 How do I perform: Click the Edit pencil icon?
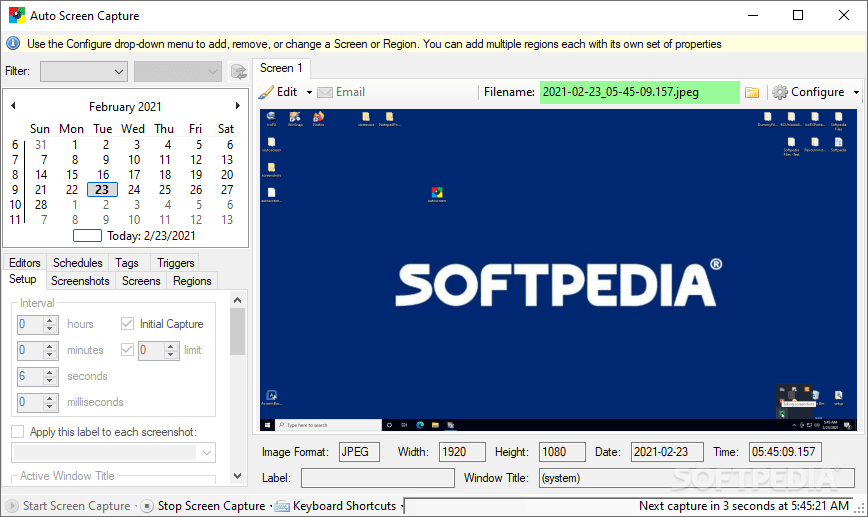(266, 92)
